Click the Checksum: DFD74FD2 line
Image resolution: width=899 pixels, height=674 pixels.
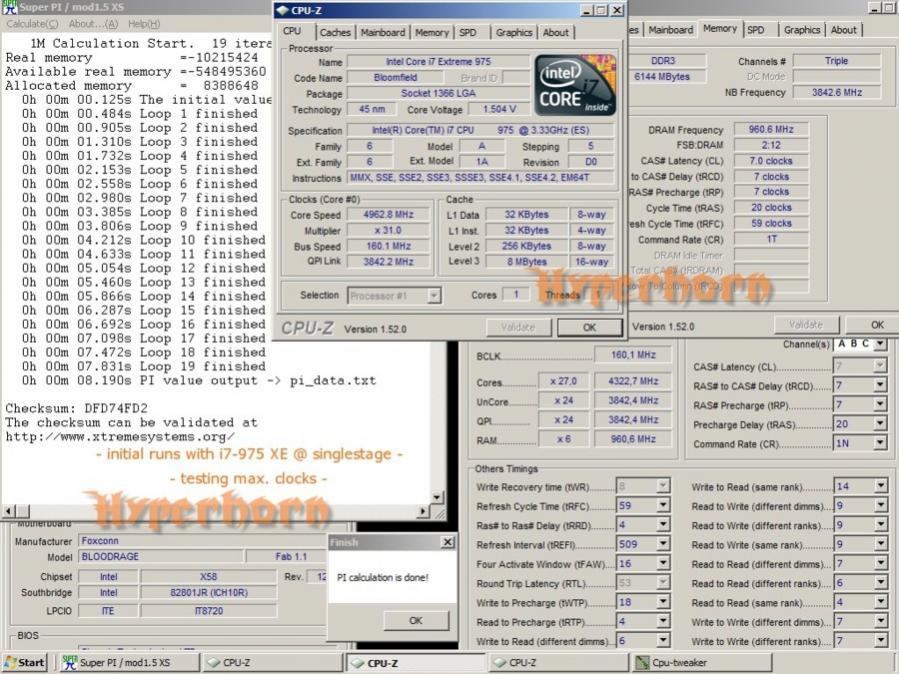[76, 409]
